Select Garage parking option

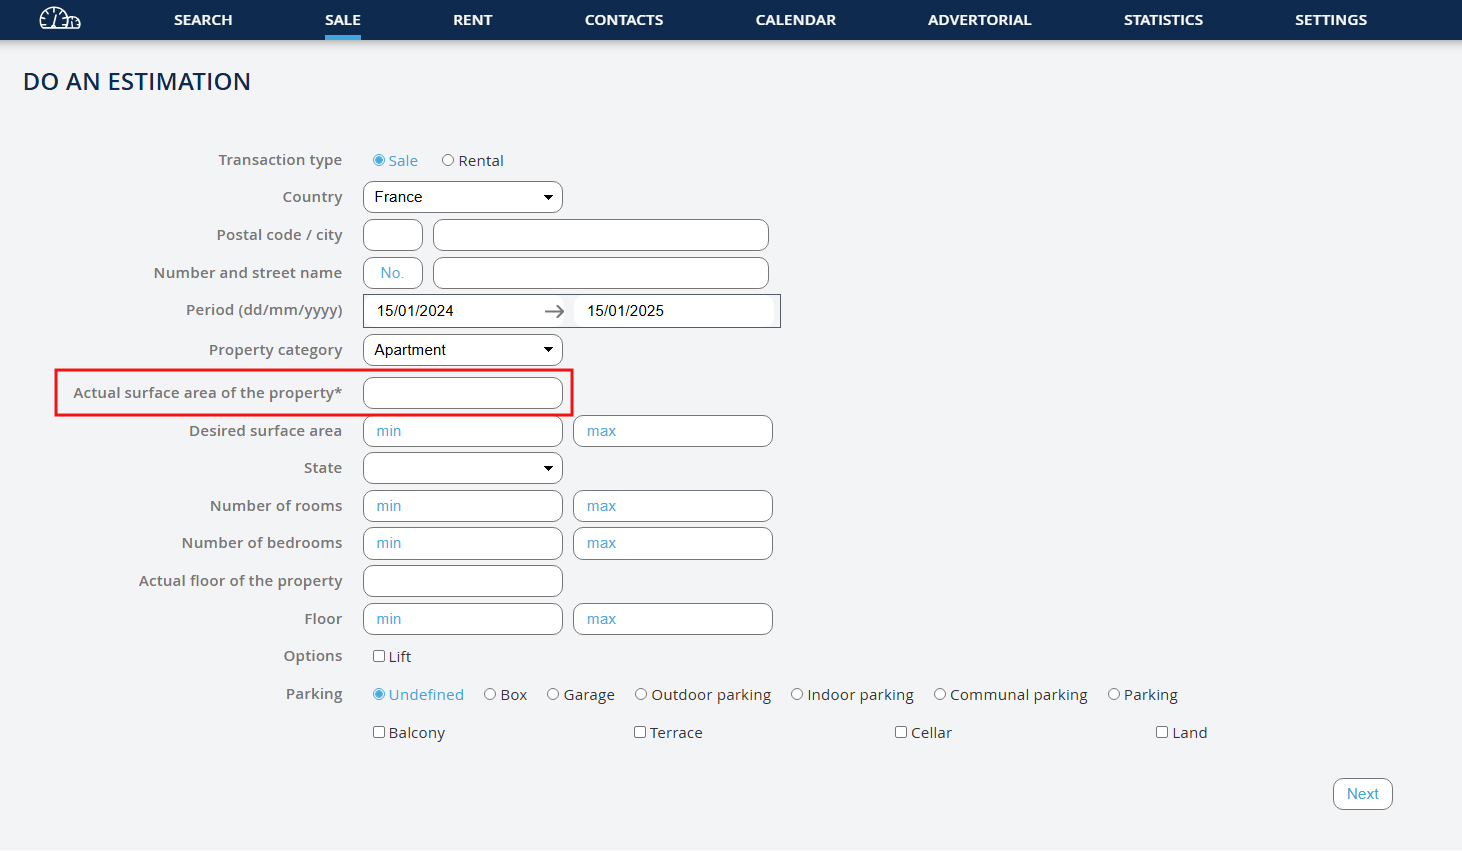pos(553,694)
